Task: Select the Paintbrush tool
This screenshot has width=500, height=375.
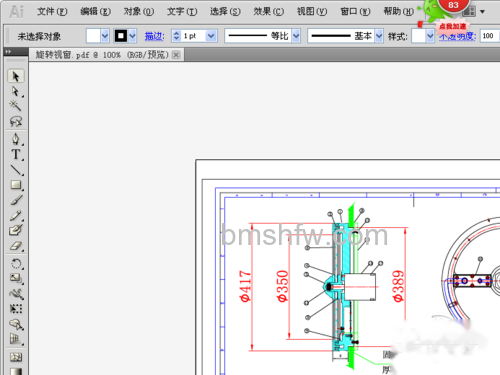Action: pyautogui.click(x=16, y=200)
